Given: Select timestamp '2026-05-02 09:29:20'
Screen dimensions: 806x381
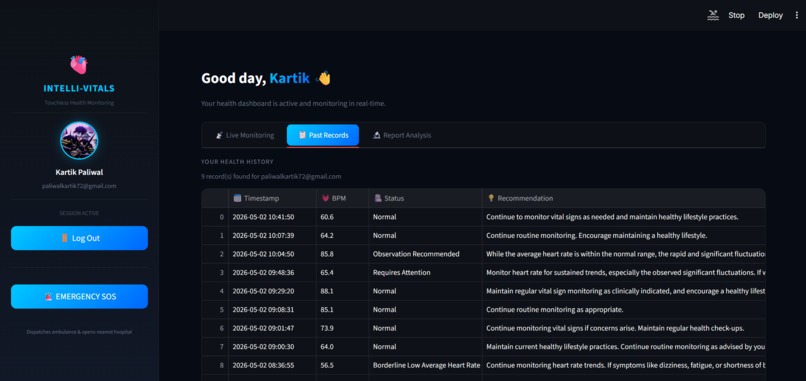Looking at the screenshot, I should 263,291.
